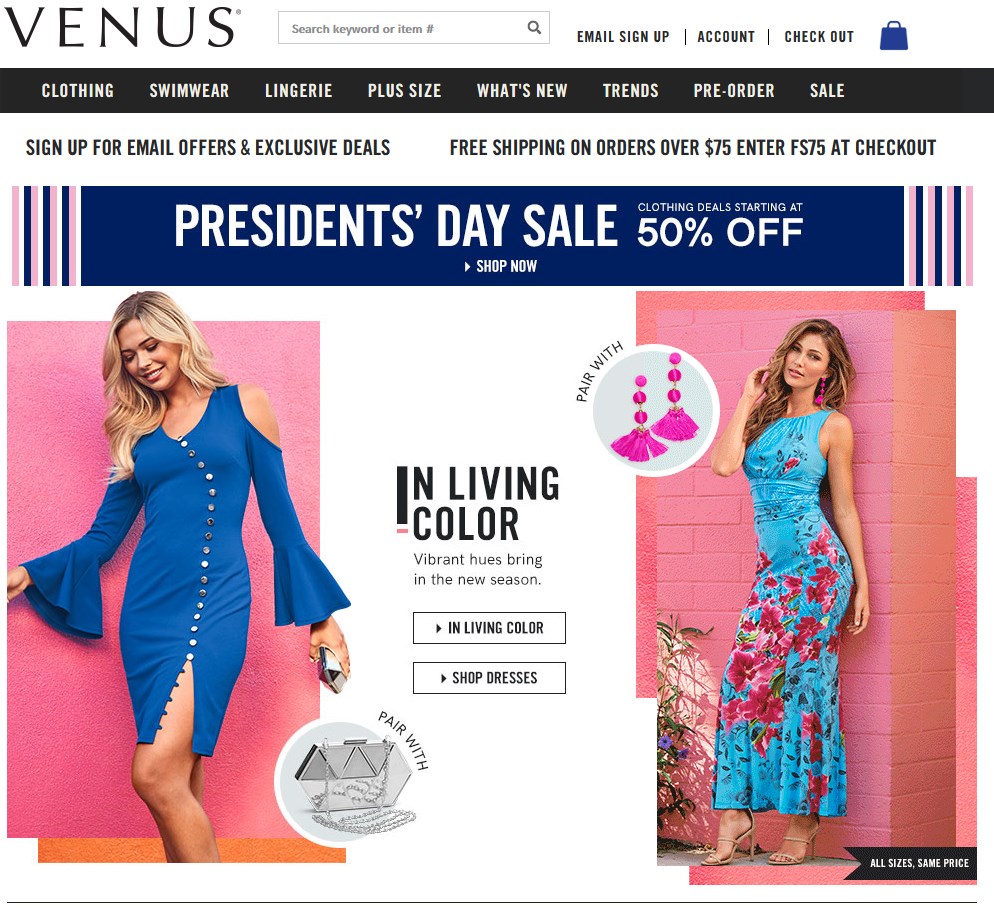This screenshot has width=994, height=916.
Task: Click Shop Now on Presidents' Day banner
Action: pyautogui.click(x=501, y=266)
